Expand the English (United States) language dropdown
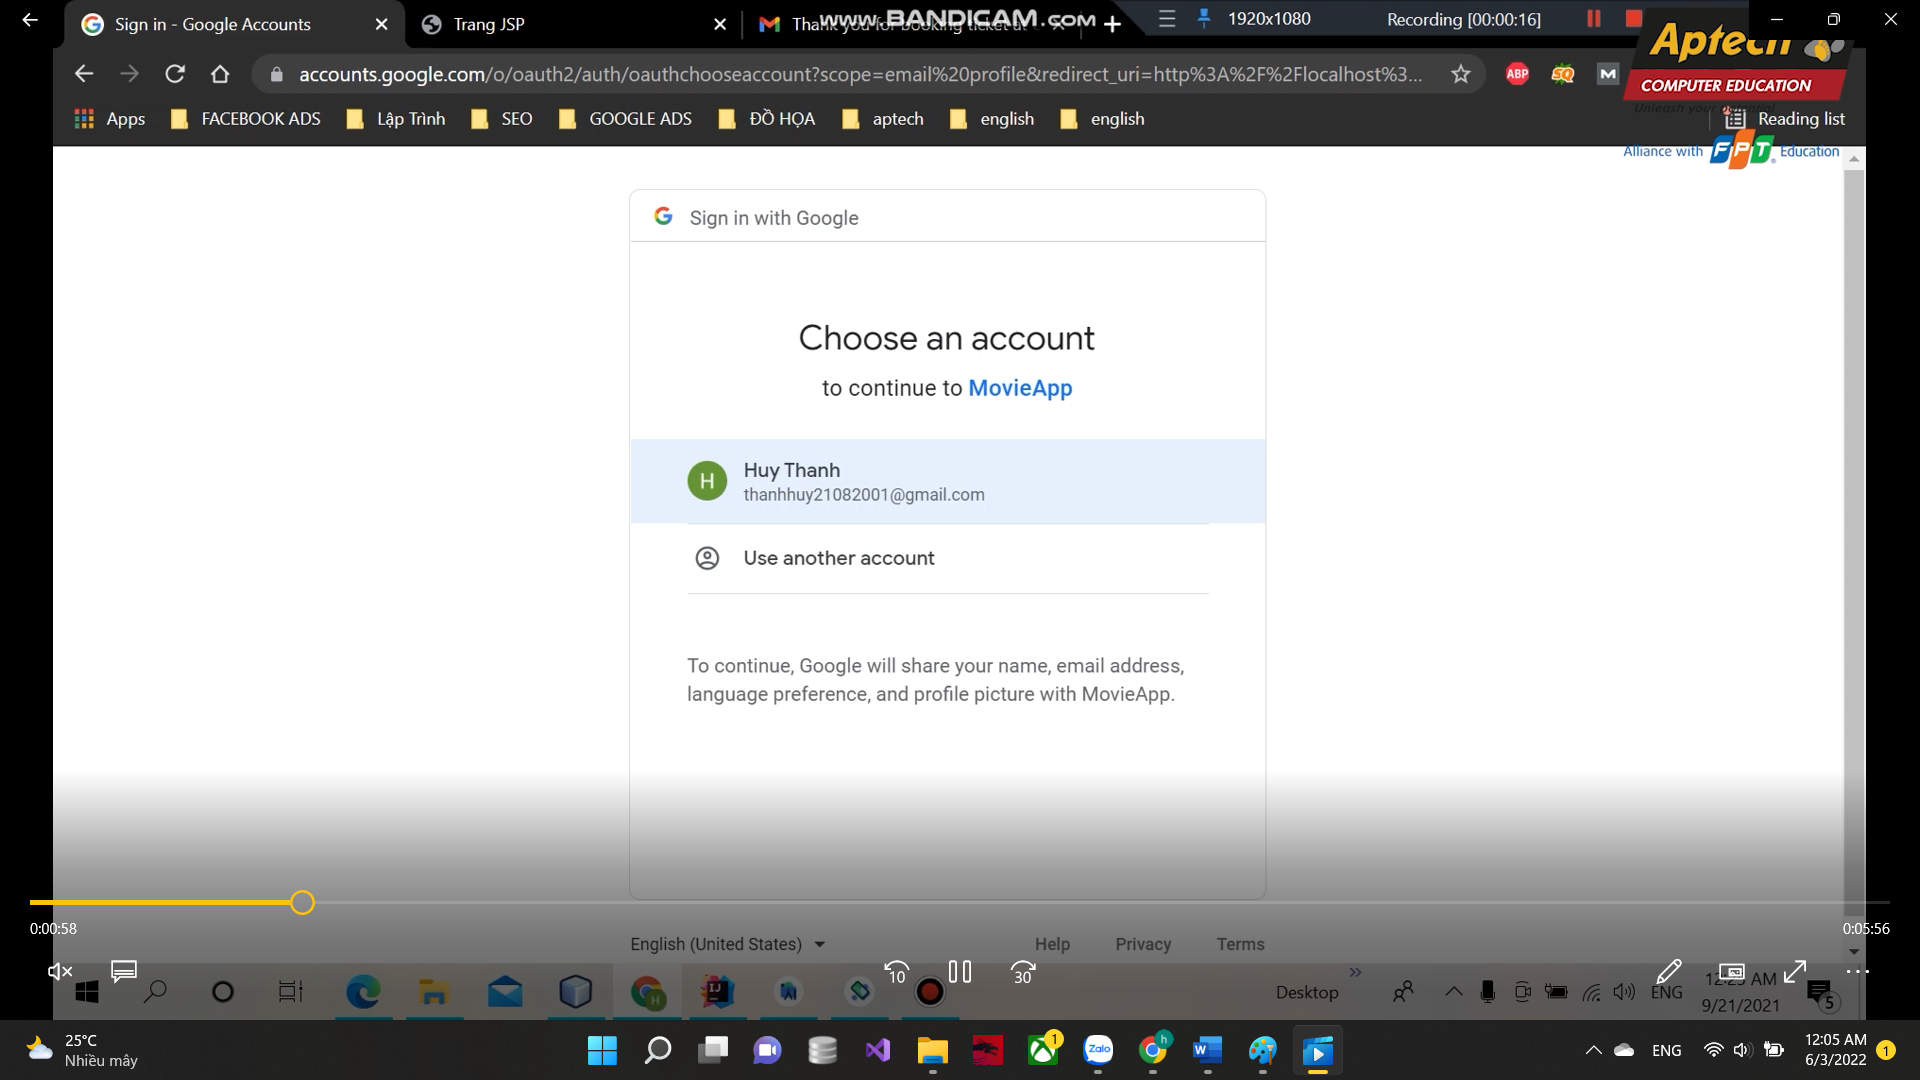Viewport: 1920px width, 1080px height. pyautogui.click(x=727, y=944)
